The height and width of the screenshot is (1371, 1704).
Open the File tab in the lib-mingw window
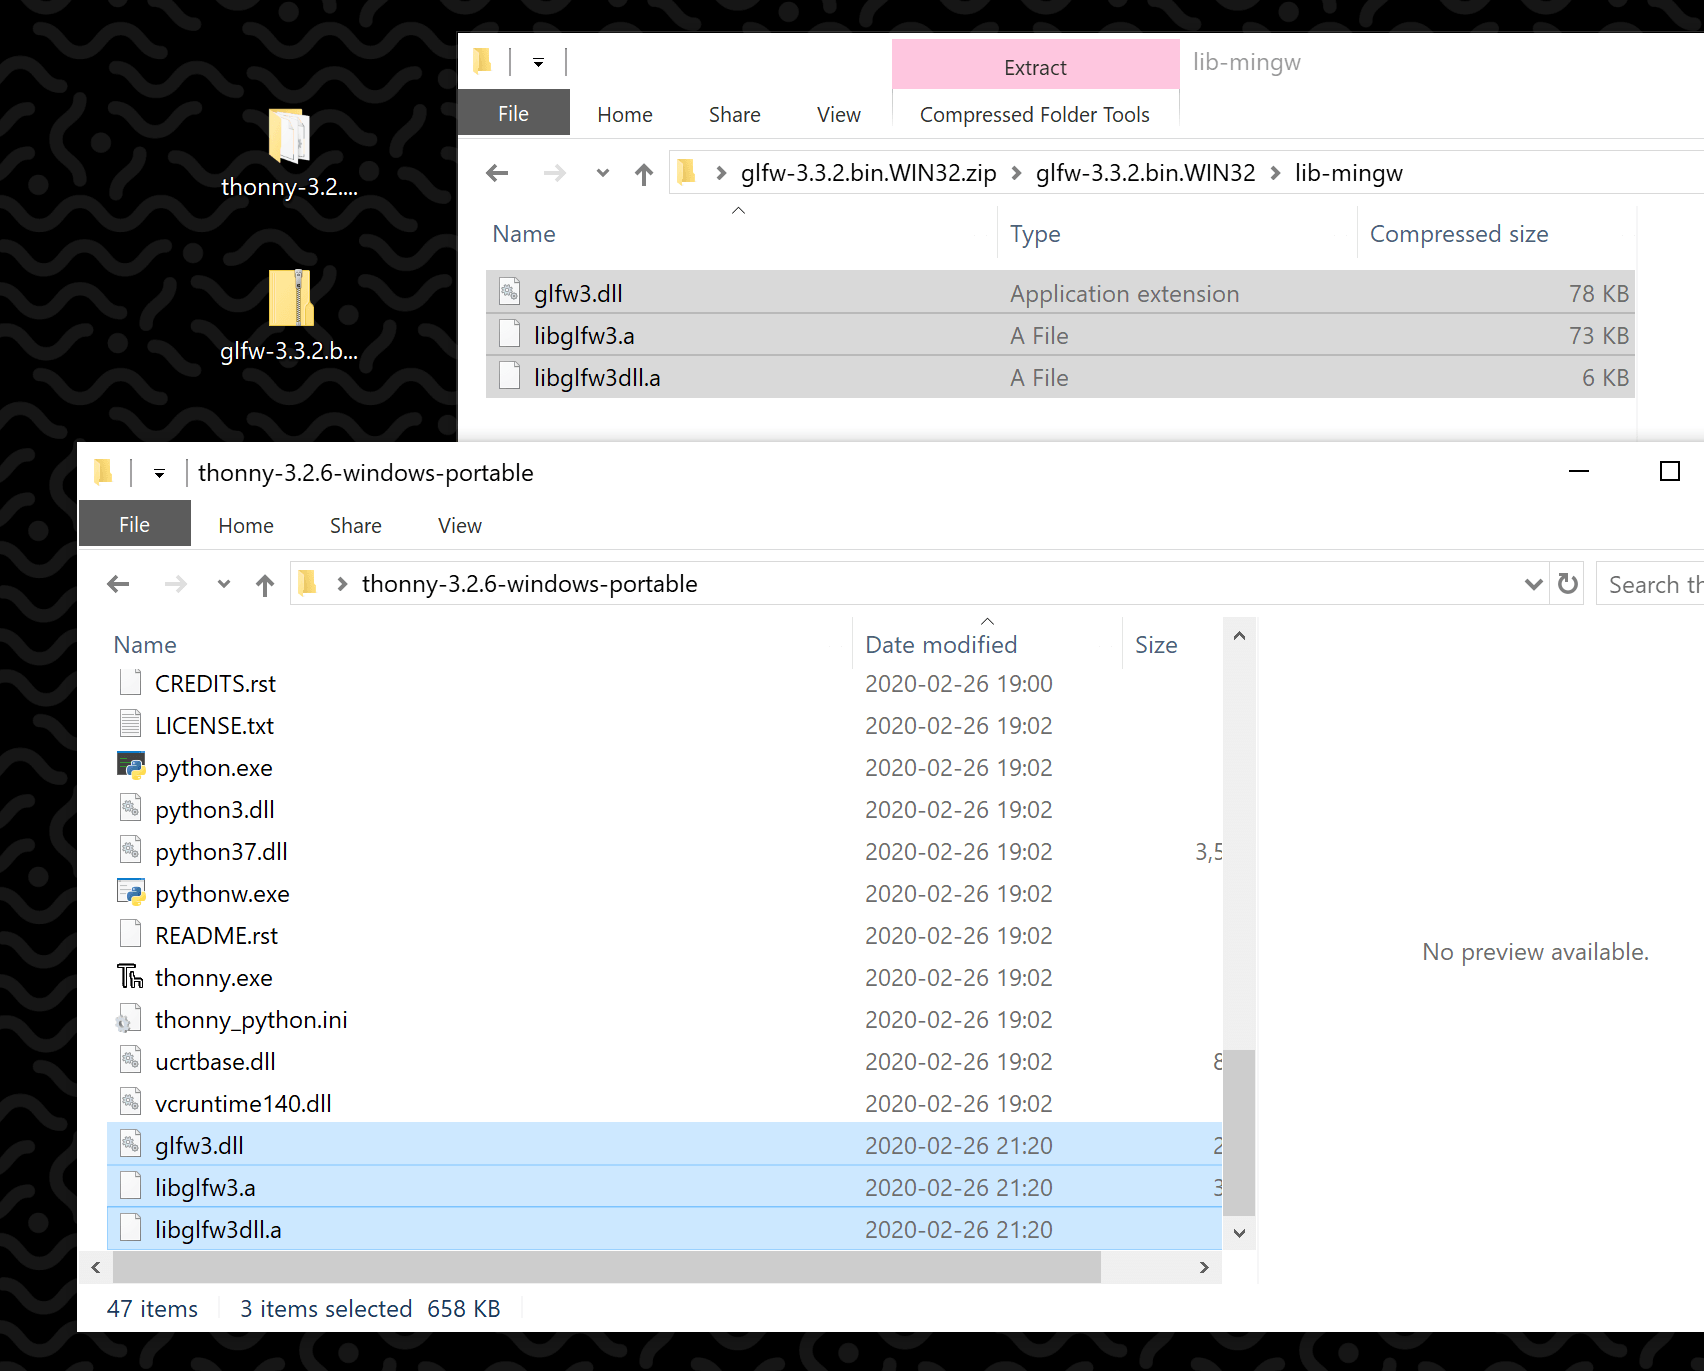pos(513,113)
